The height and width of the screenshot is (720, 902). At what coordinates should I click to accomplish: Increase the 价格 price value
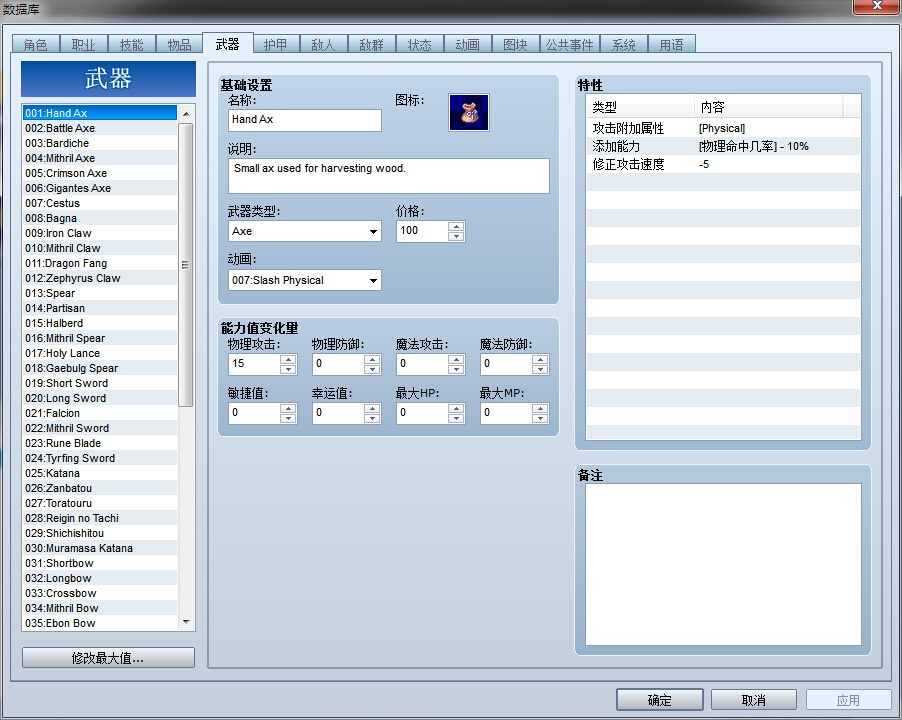[x=456, y=227]
